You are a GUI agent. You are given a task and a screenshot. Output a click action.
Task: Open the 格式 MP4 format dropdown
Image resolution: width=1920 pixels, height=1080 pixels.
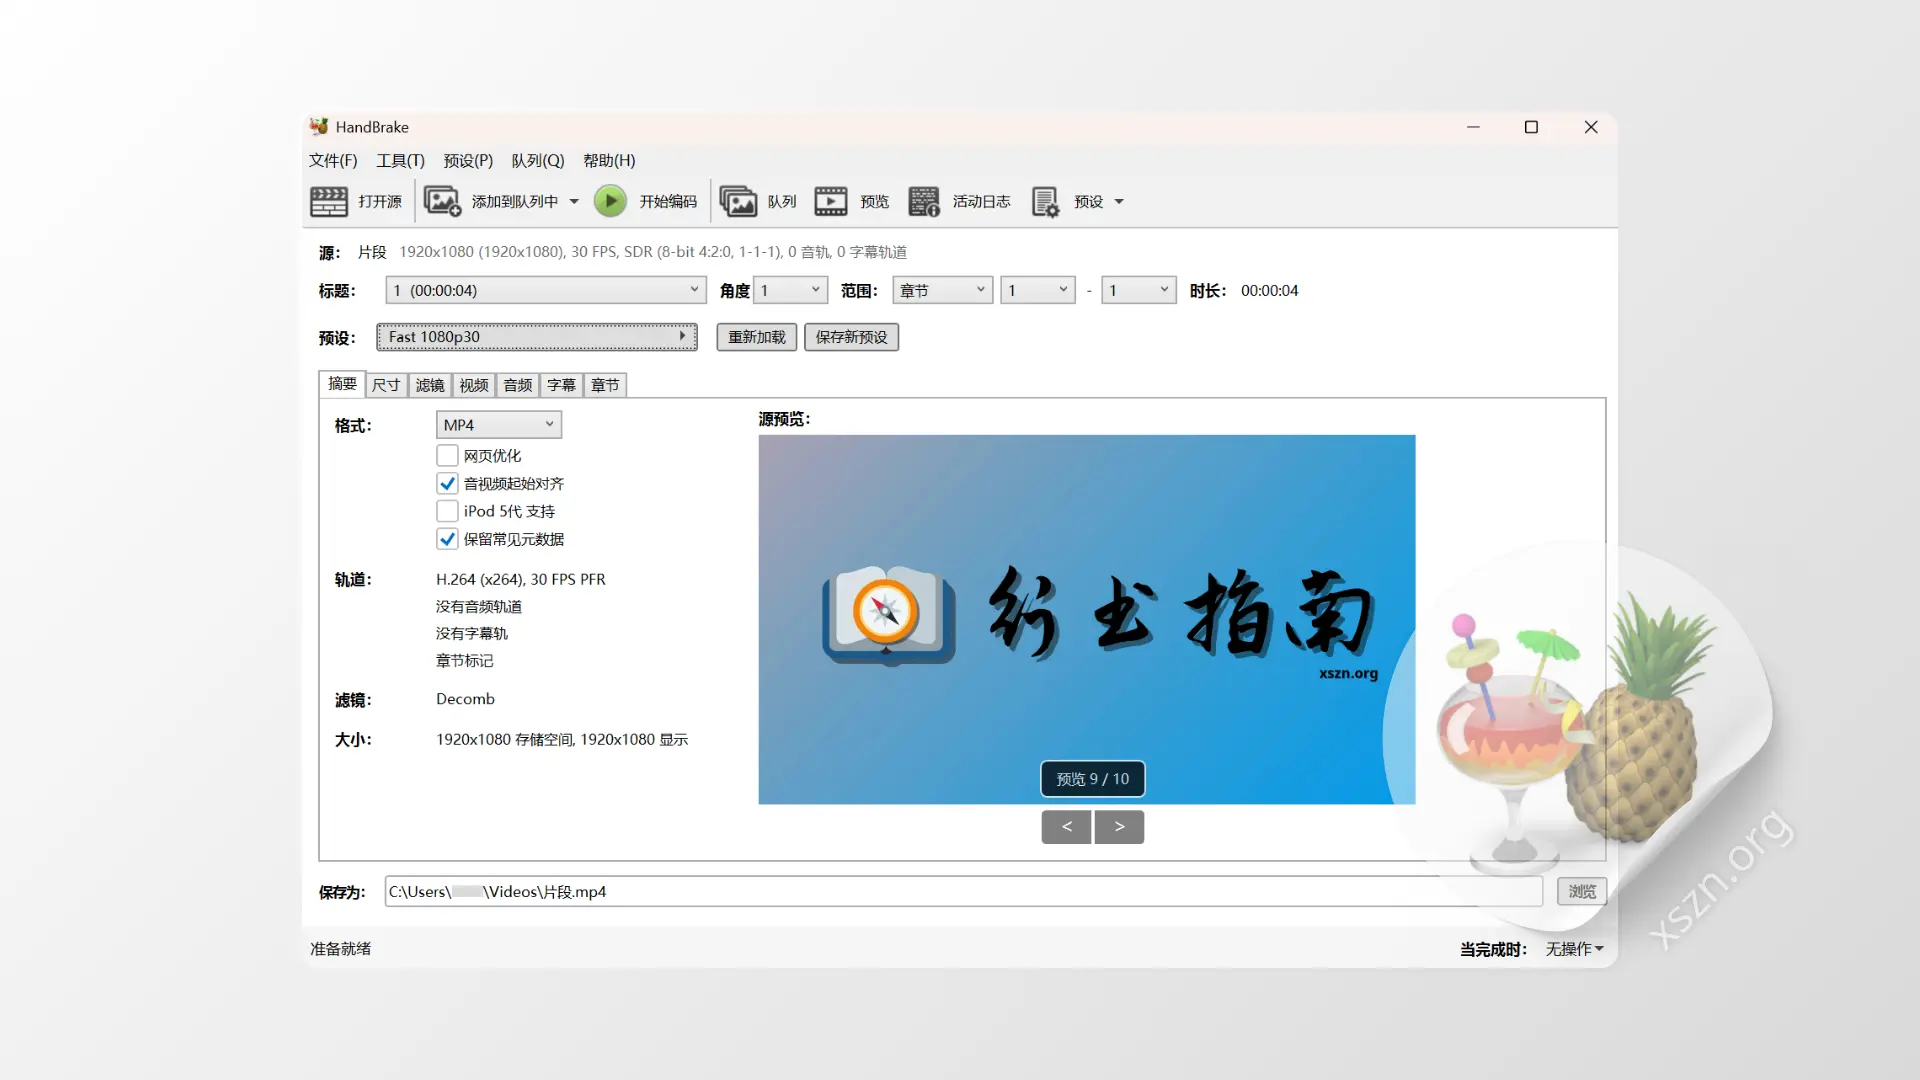498,424
